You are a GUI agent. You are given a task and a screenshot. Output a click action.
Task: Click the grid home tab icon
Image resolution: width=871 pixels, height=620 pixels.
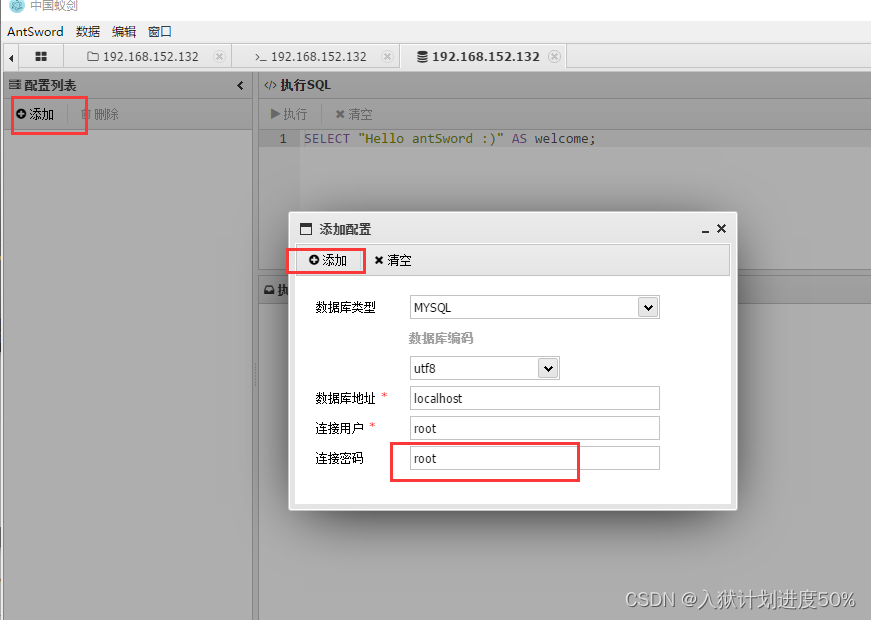(x=41, y=57)
